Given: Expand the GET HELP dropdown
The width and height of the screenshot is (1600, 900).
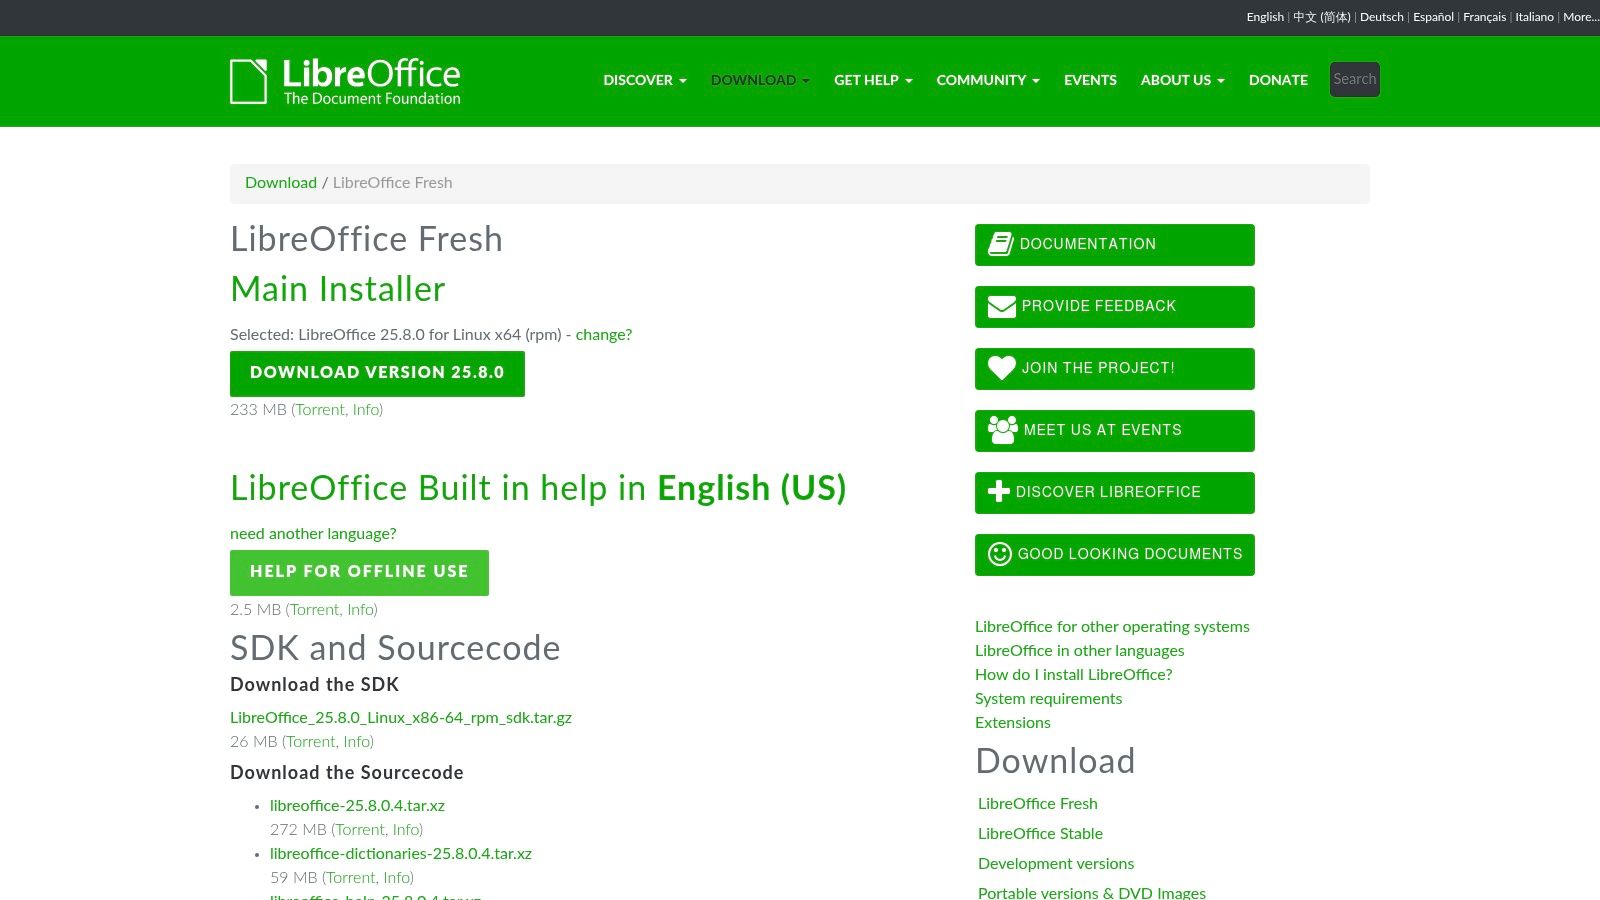Looking at the screenshot, I should [x=871, y=80].
